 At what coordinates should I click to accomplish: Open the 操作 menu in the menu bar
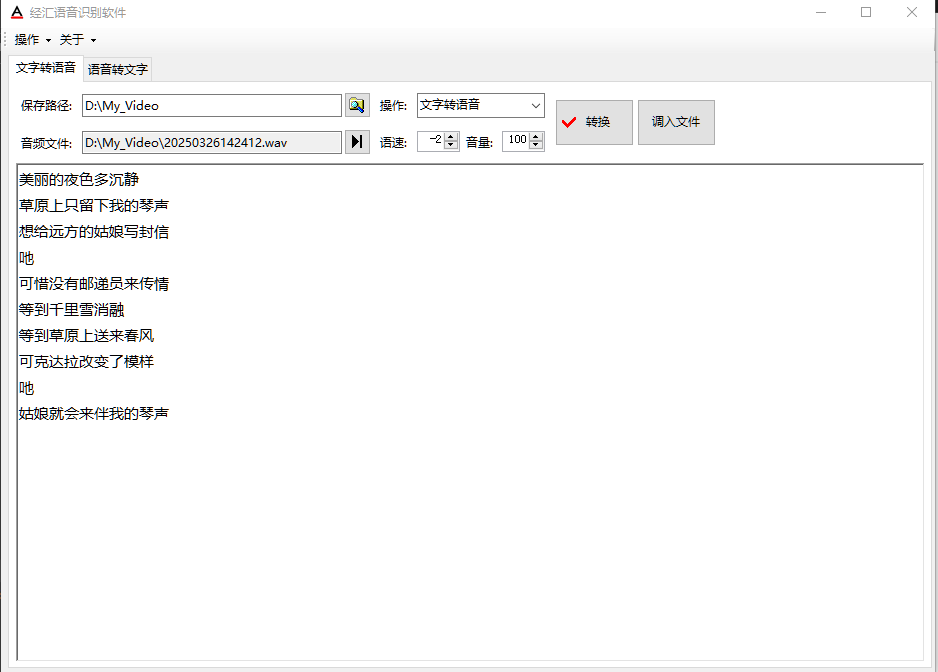[x=31, y=40]
